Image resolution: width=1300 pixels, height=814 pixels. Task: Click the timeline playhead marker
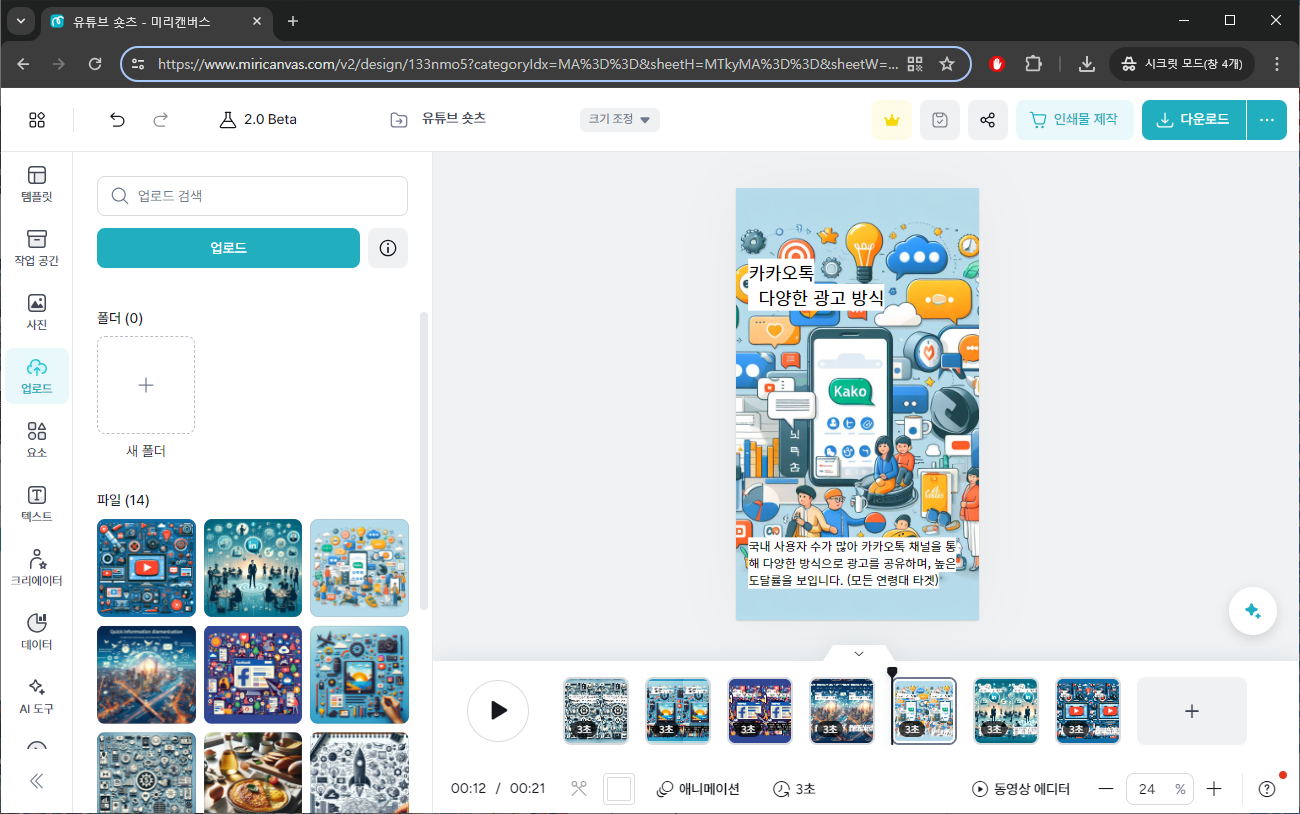coord(892,674)
